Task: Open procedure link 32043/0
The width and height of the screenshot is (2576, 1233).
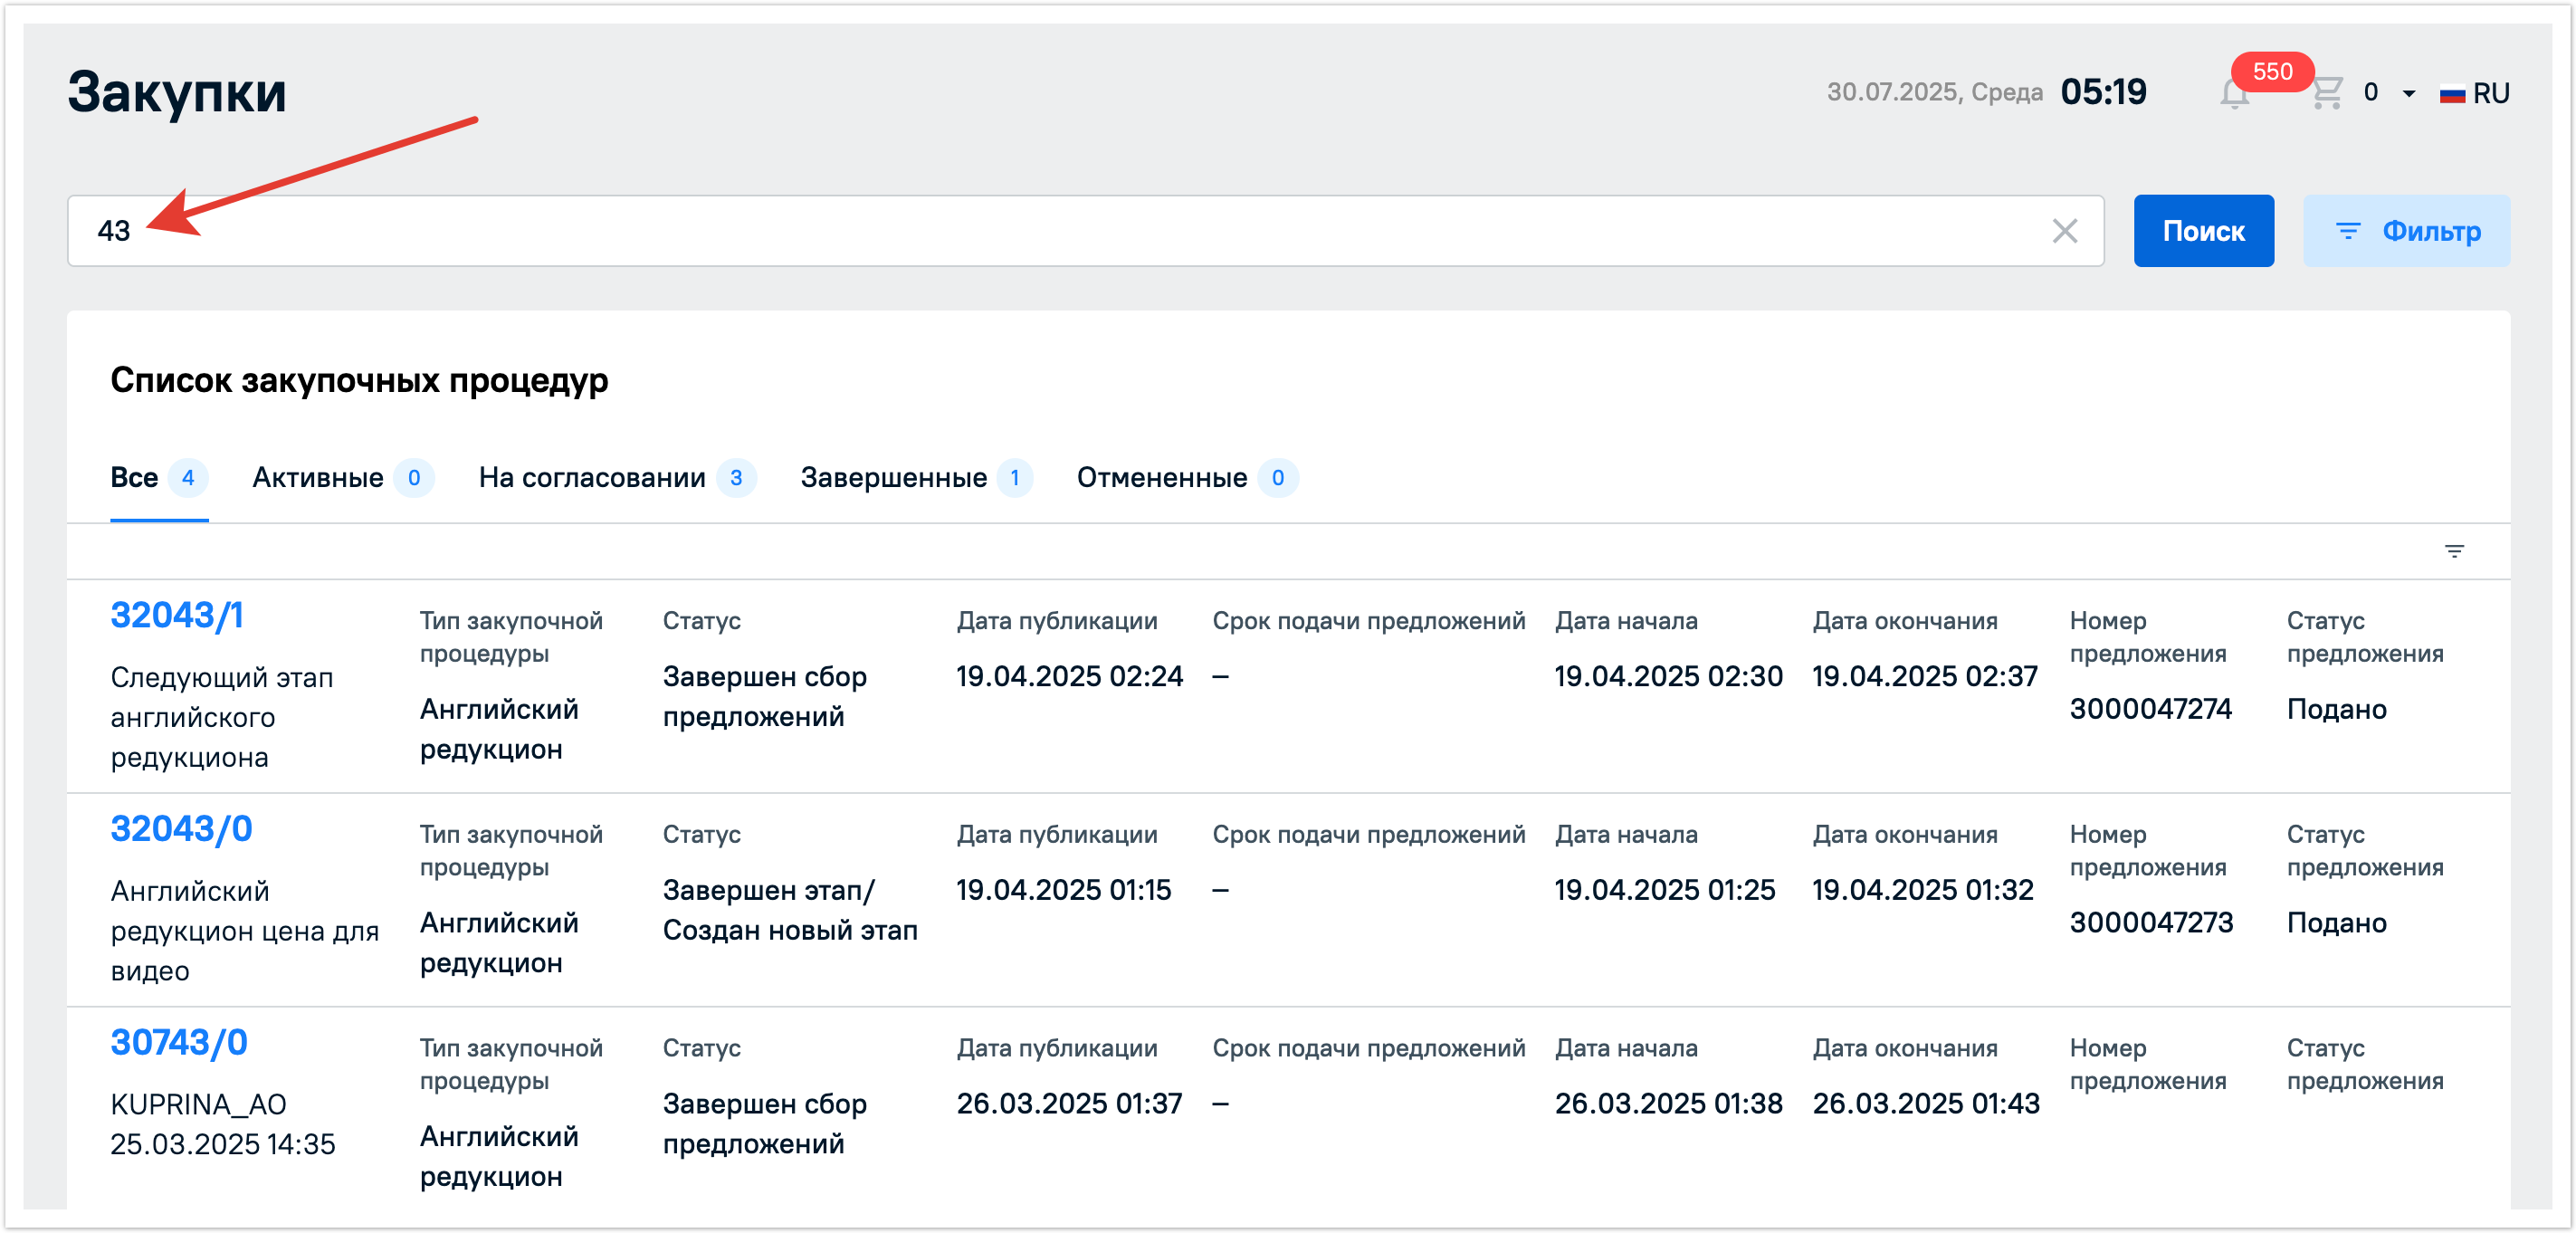Action: click(x=181, y=829)
